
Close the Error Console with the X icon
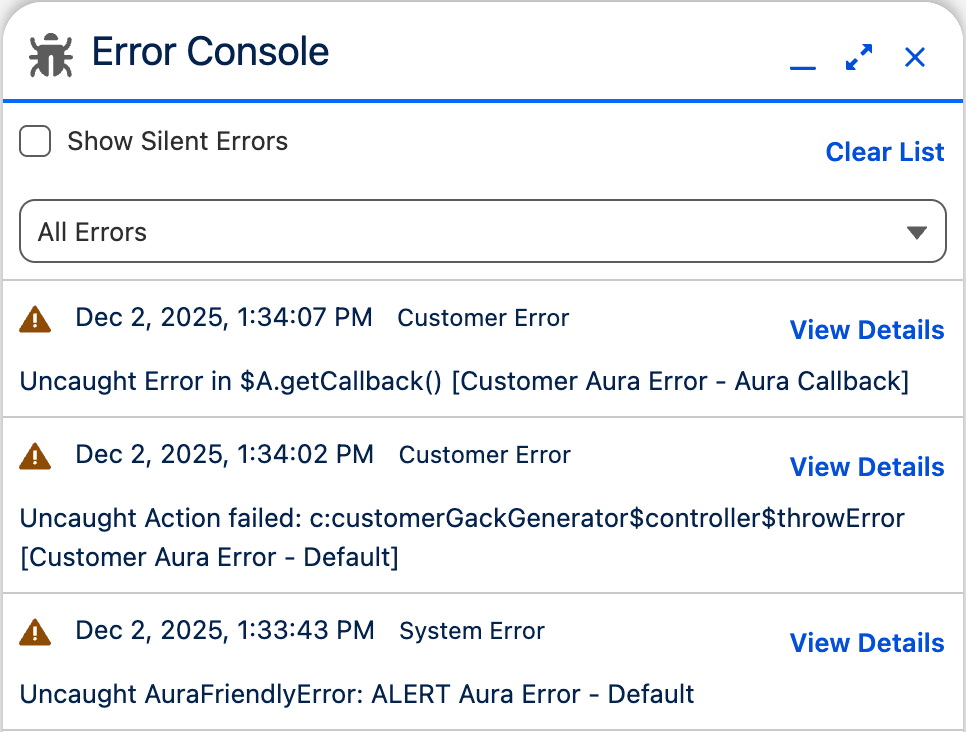(914, 57)
